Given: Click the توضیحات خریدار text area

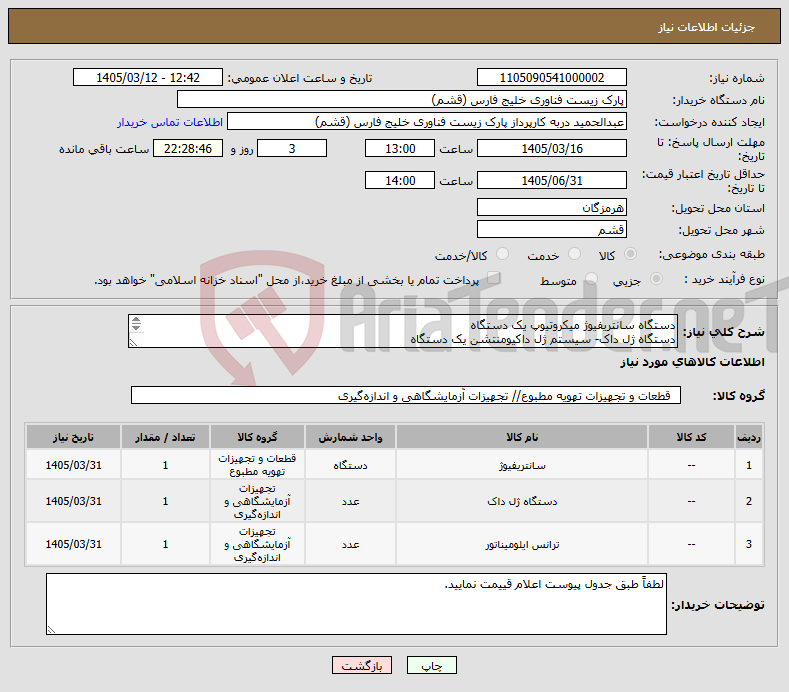Looking at the screenshot, I should coord(356,604).
